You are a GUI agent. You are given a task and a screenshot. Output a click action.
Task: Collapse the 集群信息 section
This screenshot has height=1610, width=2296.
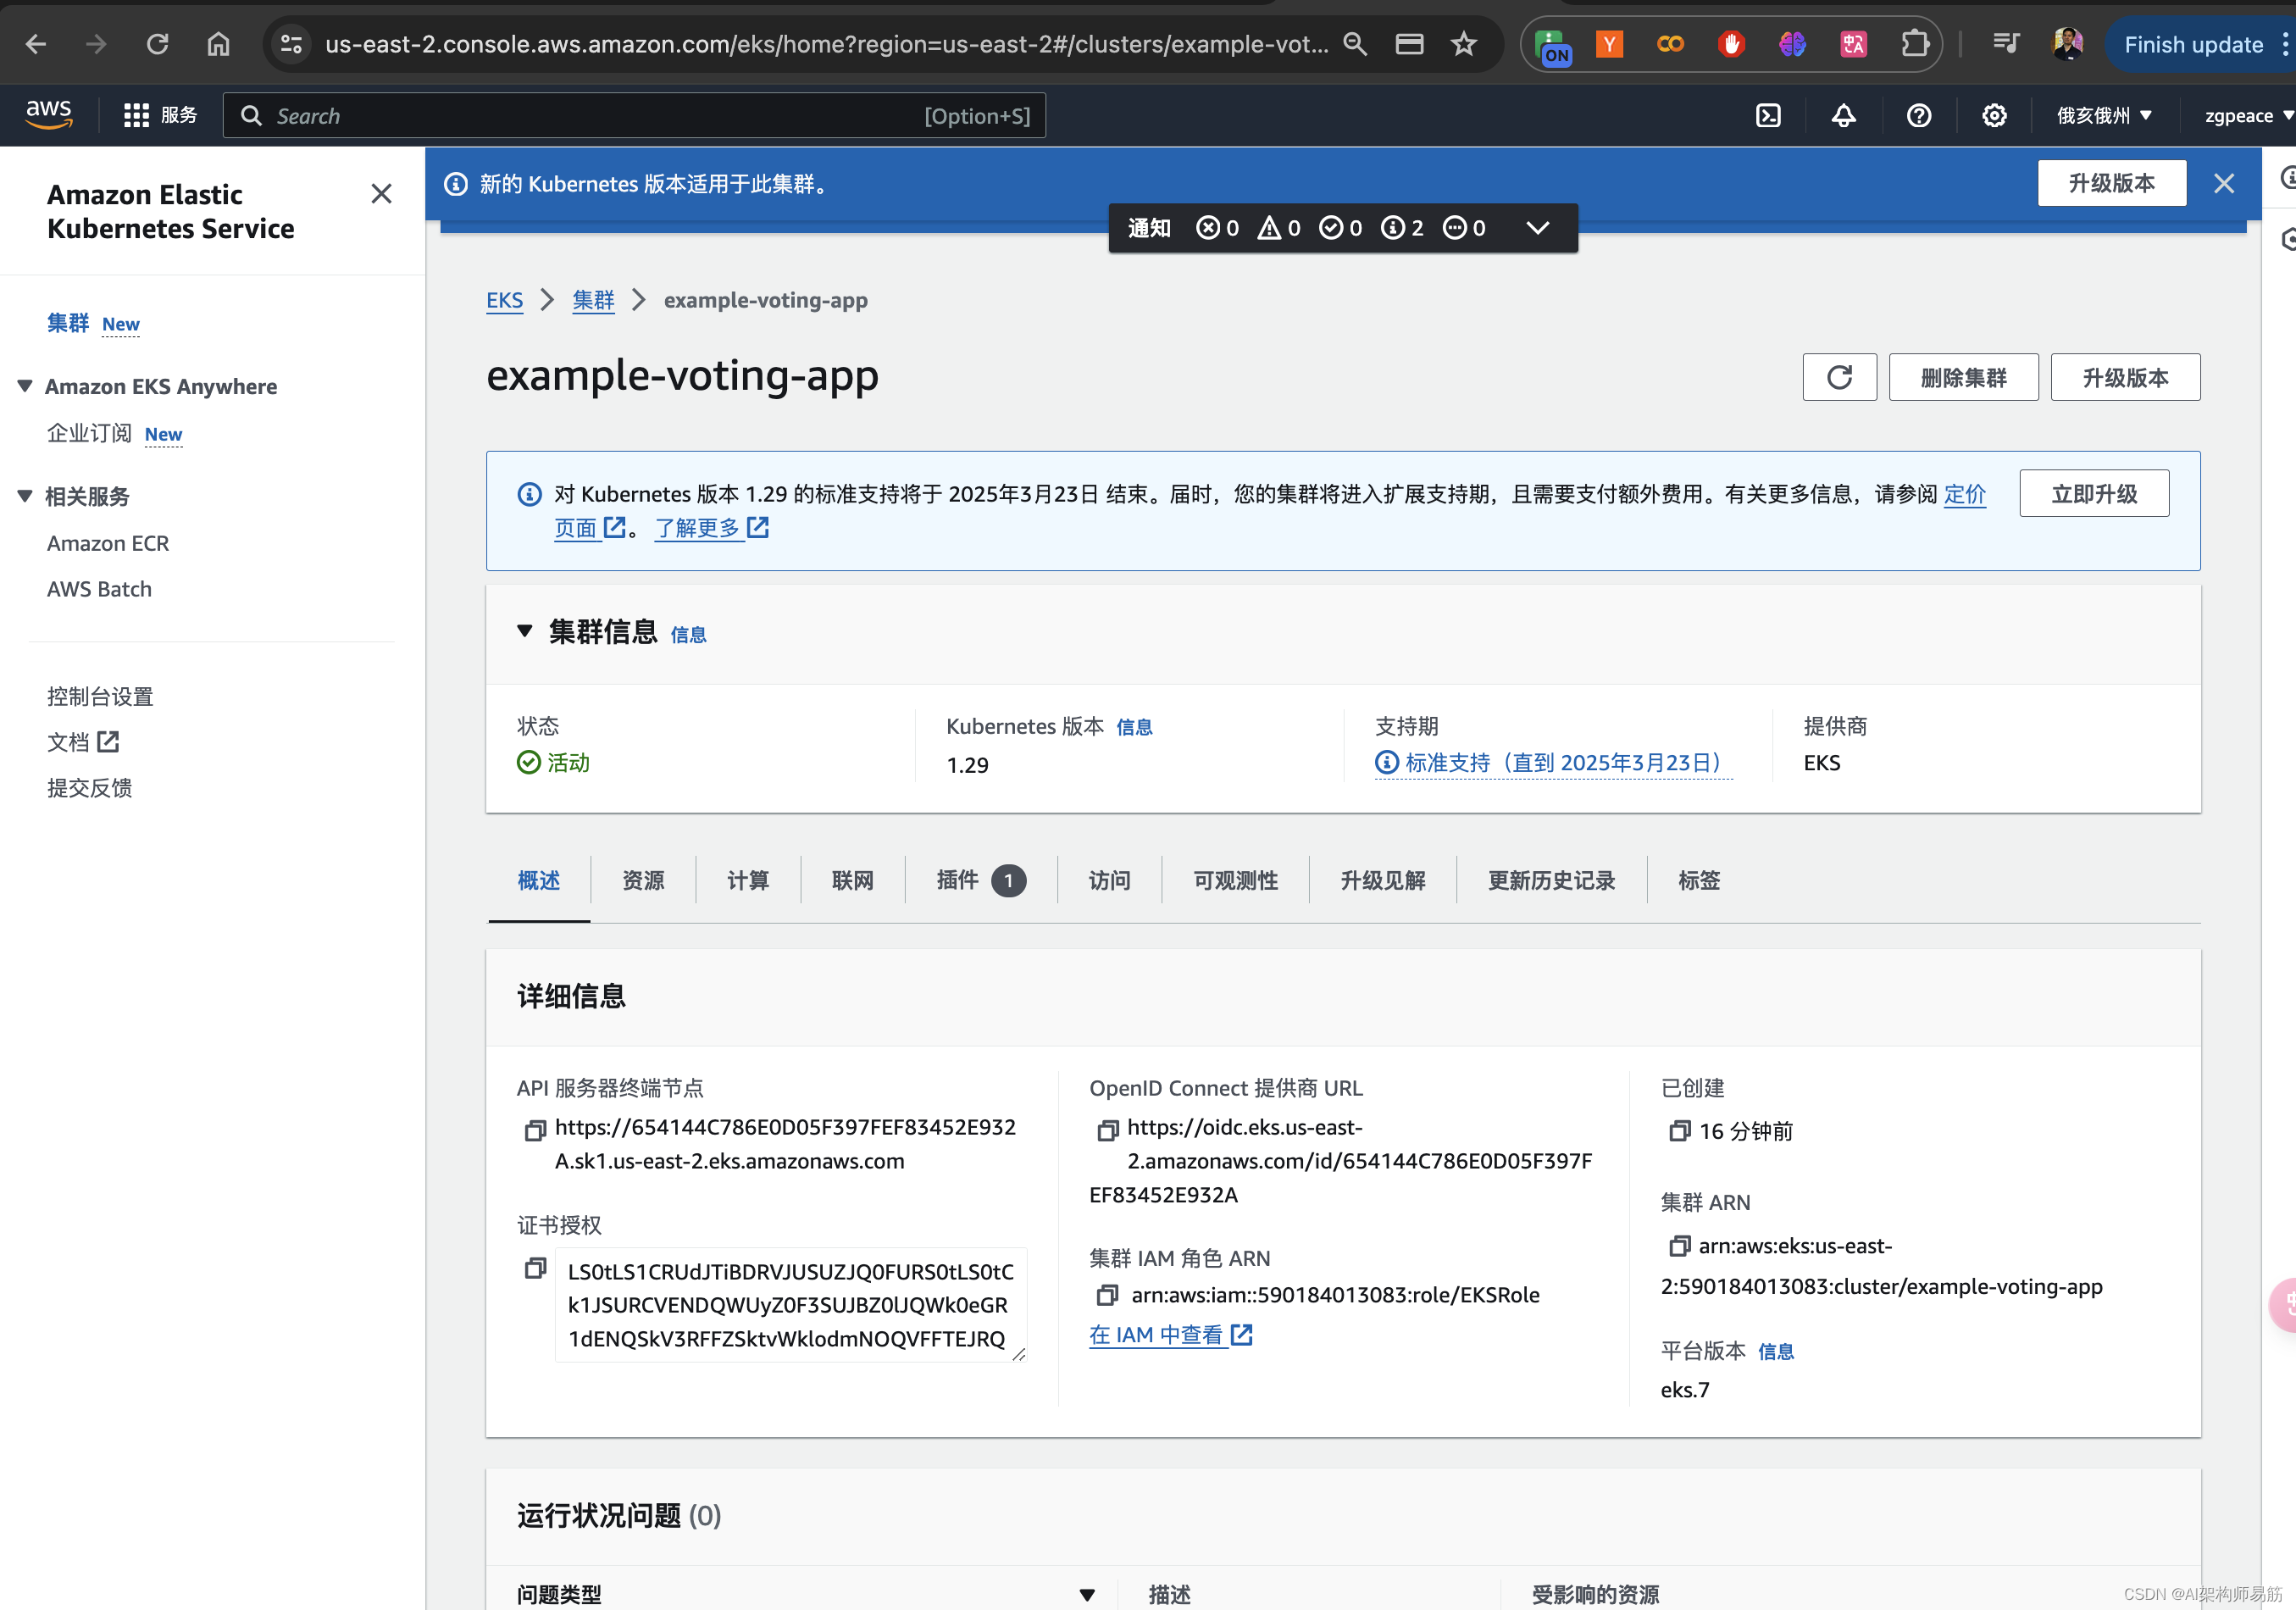[x=524, y=631]
